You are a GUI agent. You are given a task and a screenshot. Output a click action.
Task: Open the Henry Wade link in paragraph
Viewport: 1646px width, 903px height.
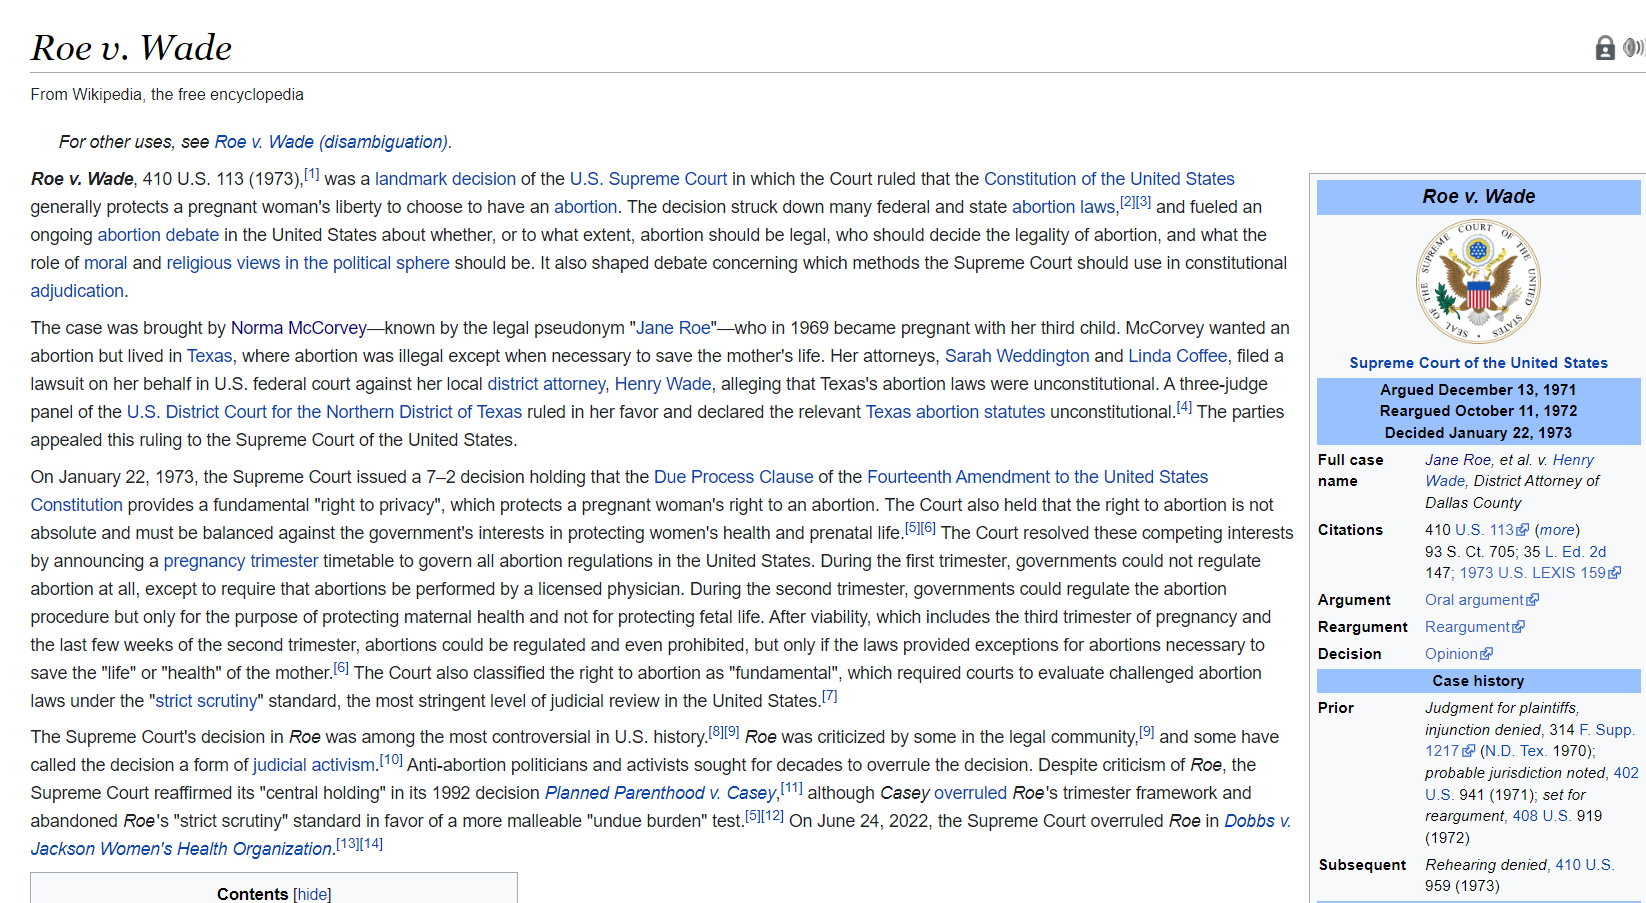tap(663, 384)
